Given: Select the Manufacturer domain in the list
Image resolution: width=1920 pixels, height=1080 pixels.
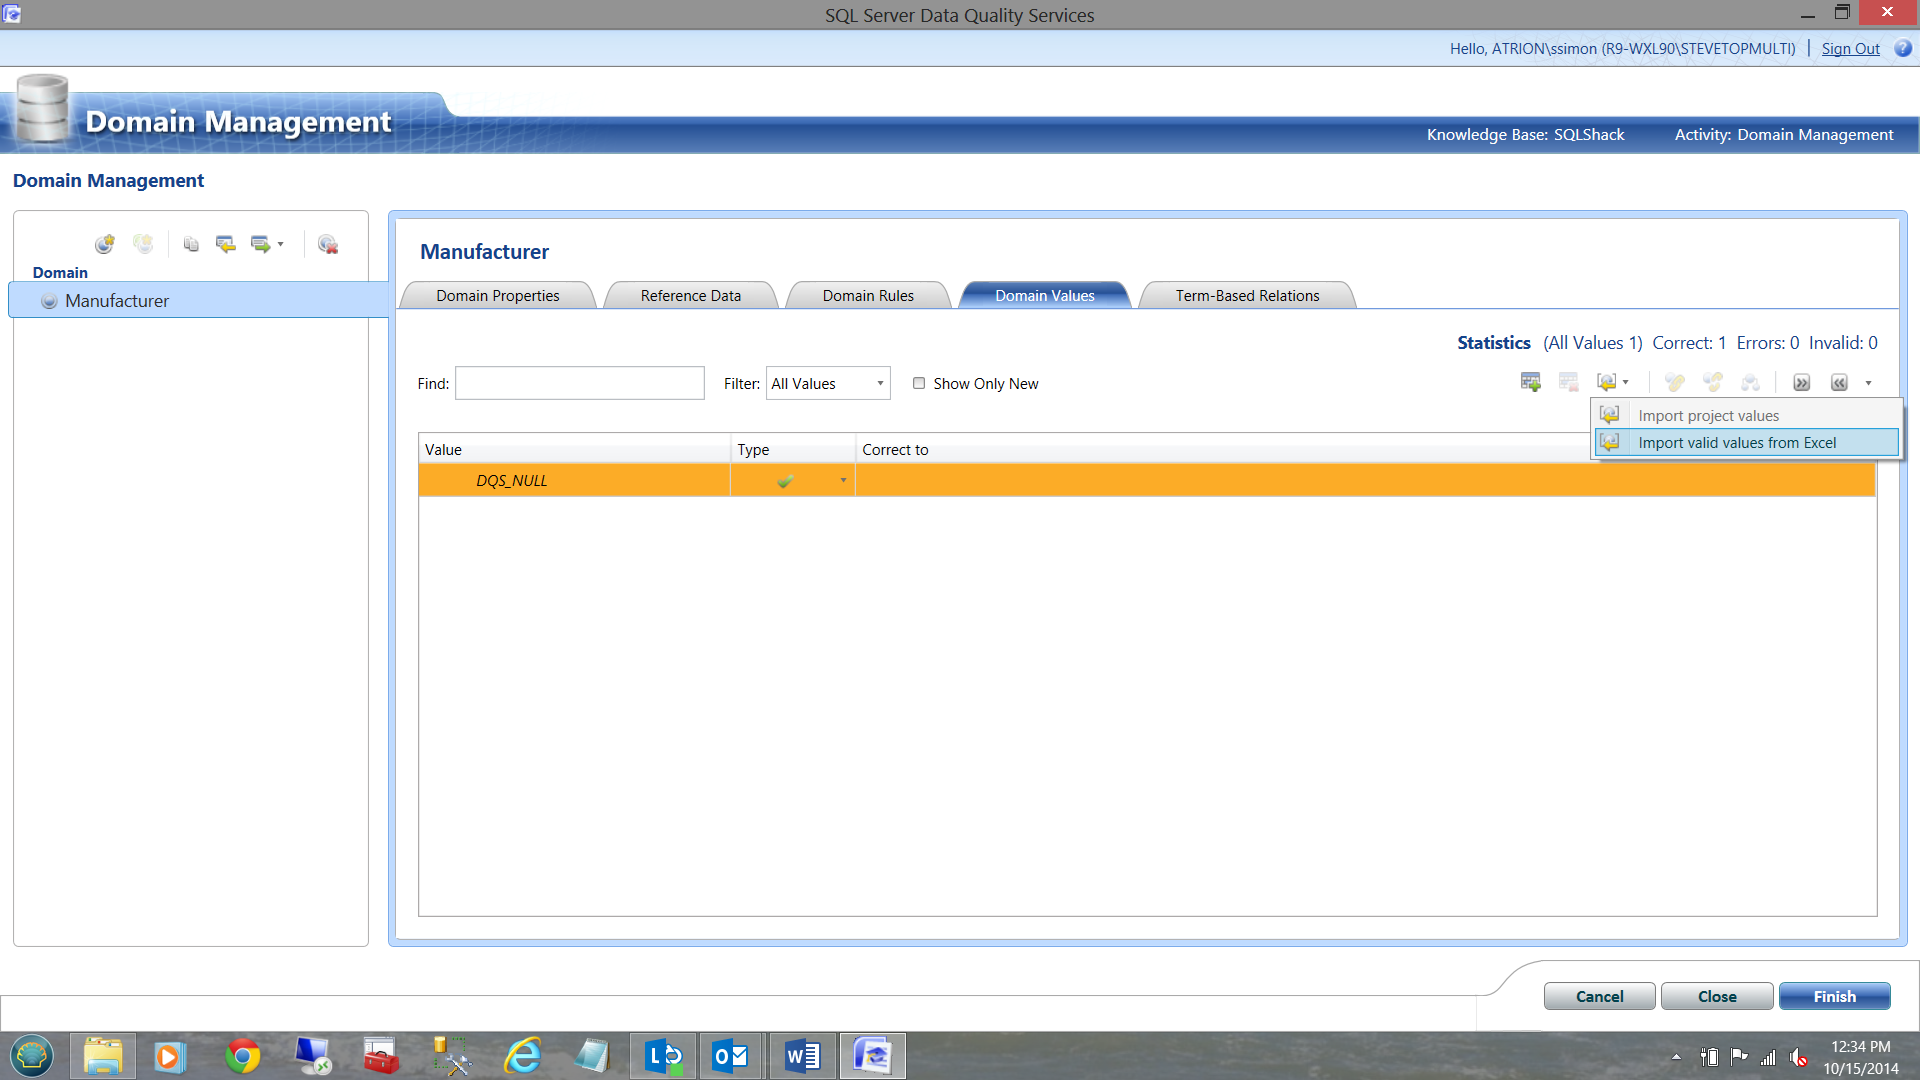Looking at the screenshot, I should (x=117, y=301).
